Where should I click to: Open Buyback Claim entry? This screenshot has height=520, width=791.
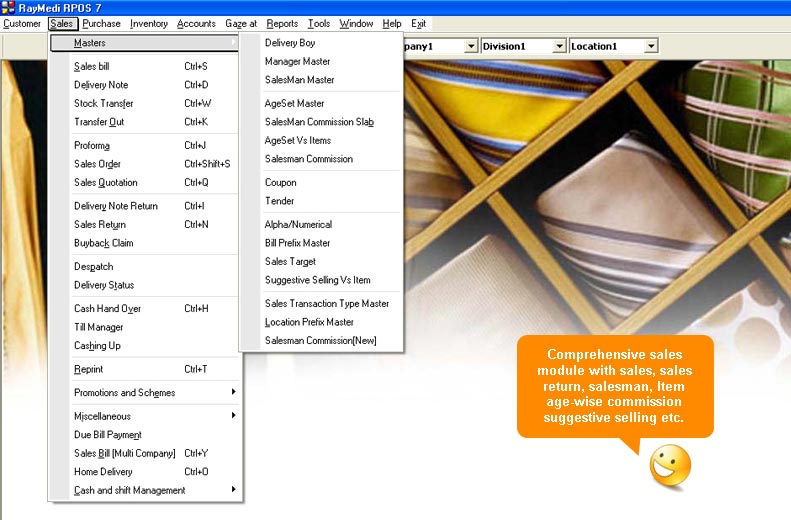click(x=145, y=243)
